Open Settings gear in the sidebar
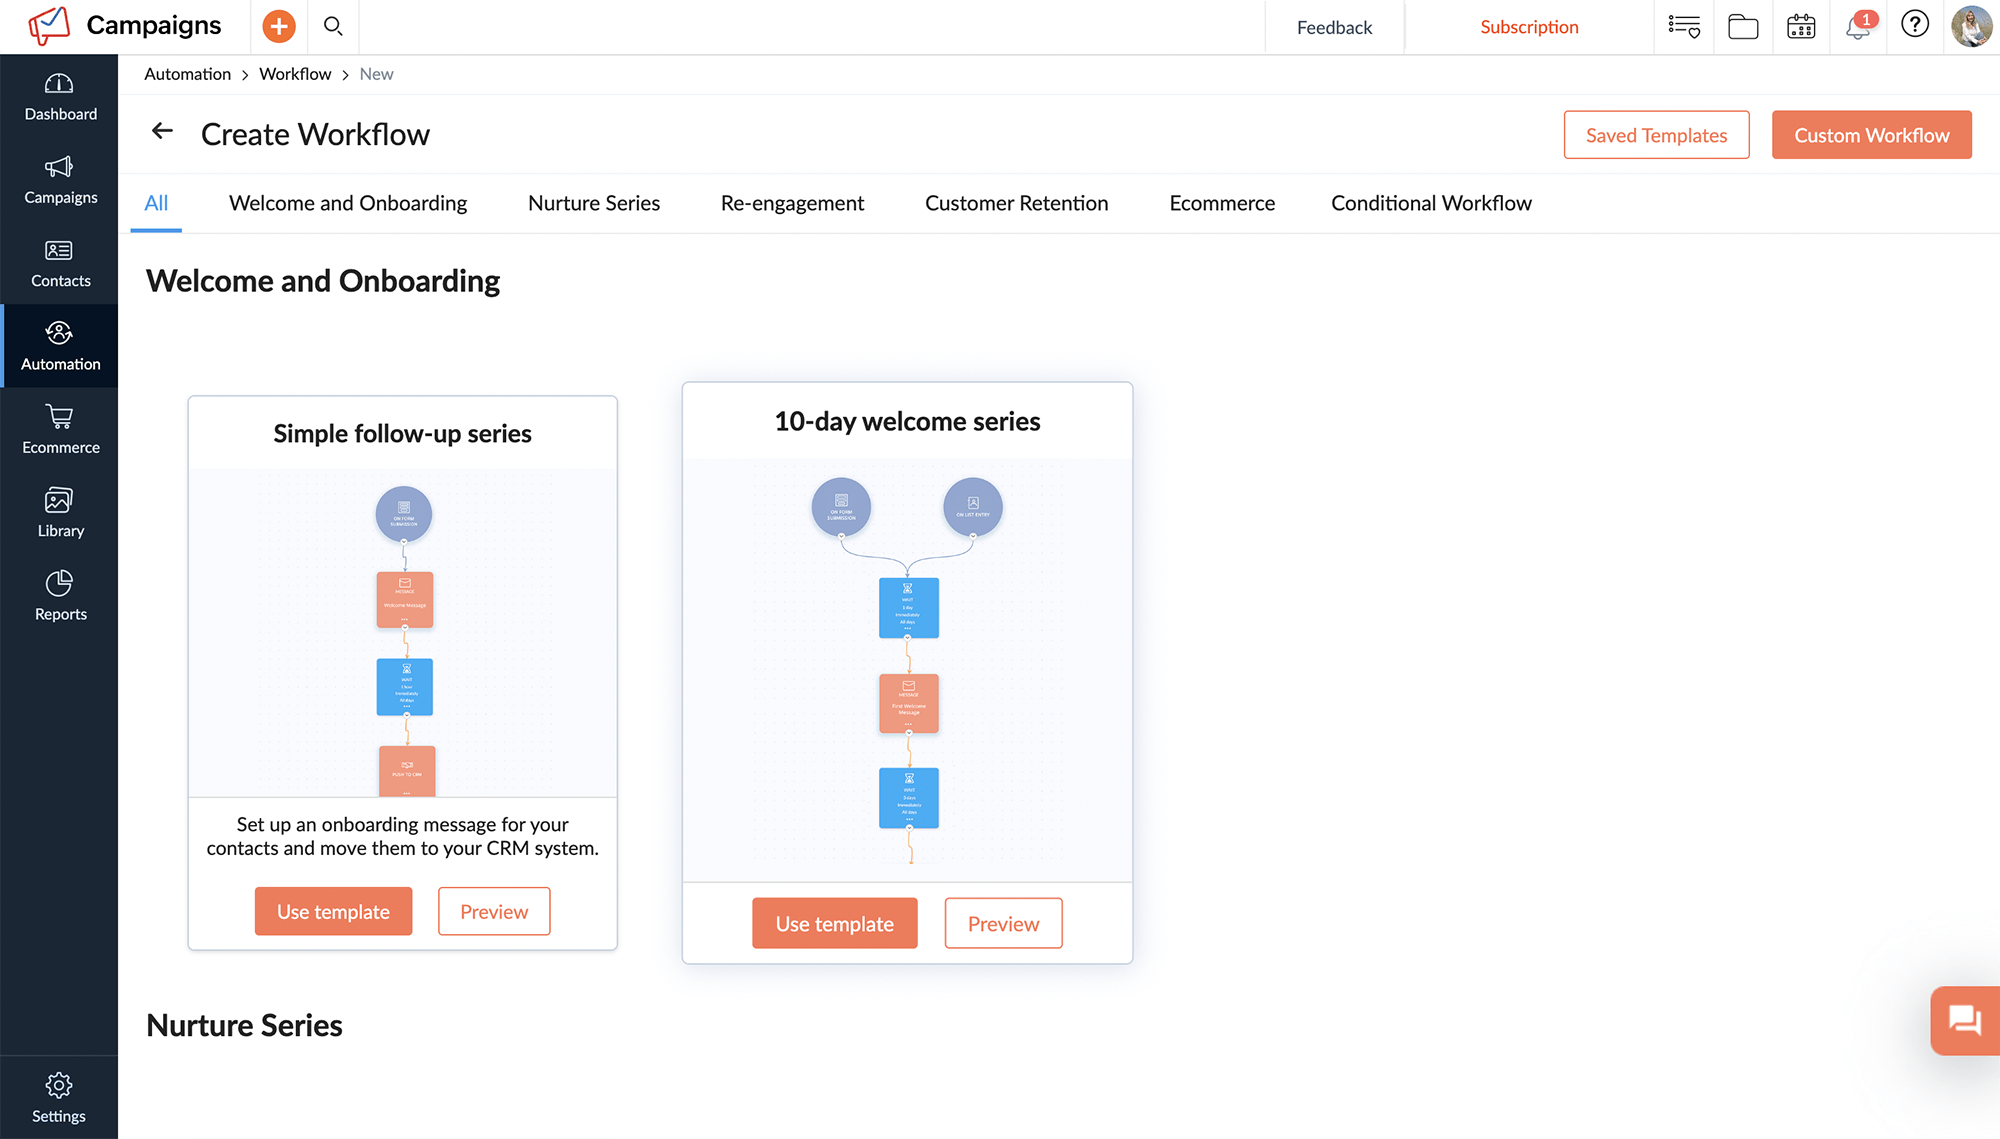The width and height of the screenshot is (2000, 1139). (x=59, y=1098)
